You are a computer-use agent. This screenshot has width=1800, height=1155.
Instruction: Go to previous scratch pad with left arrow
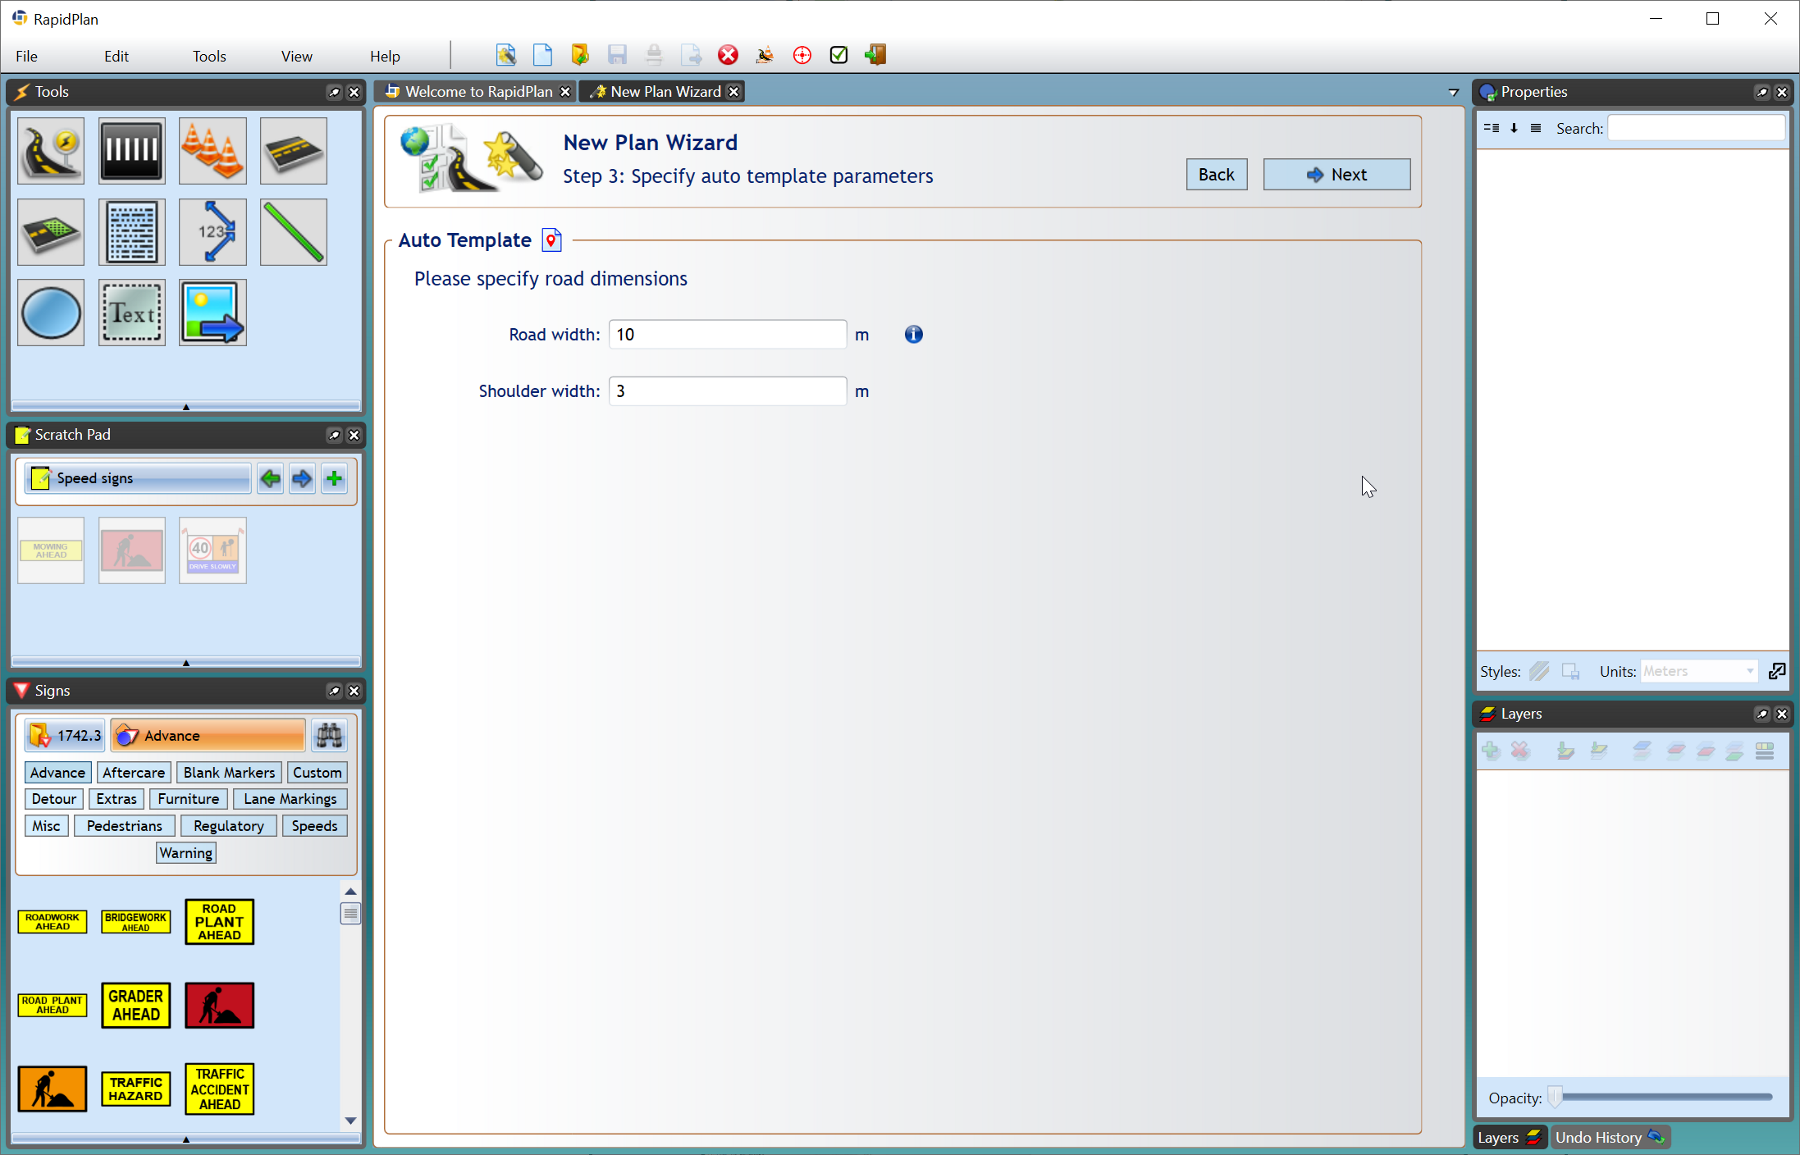270,479
